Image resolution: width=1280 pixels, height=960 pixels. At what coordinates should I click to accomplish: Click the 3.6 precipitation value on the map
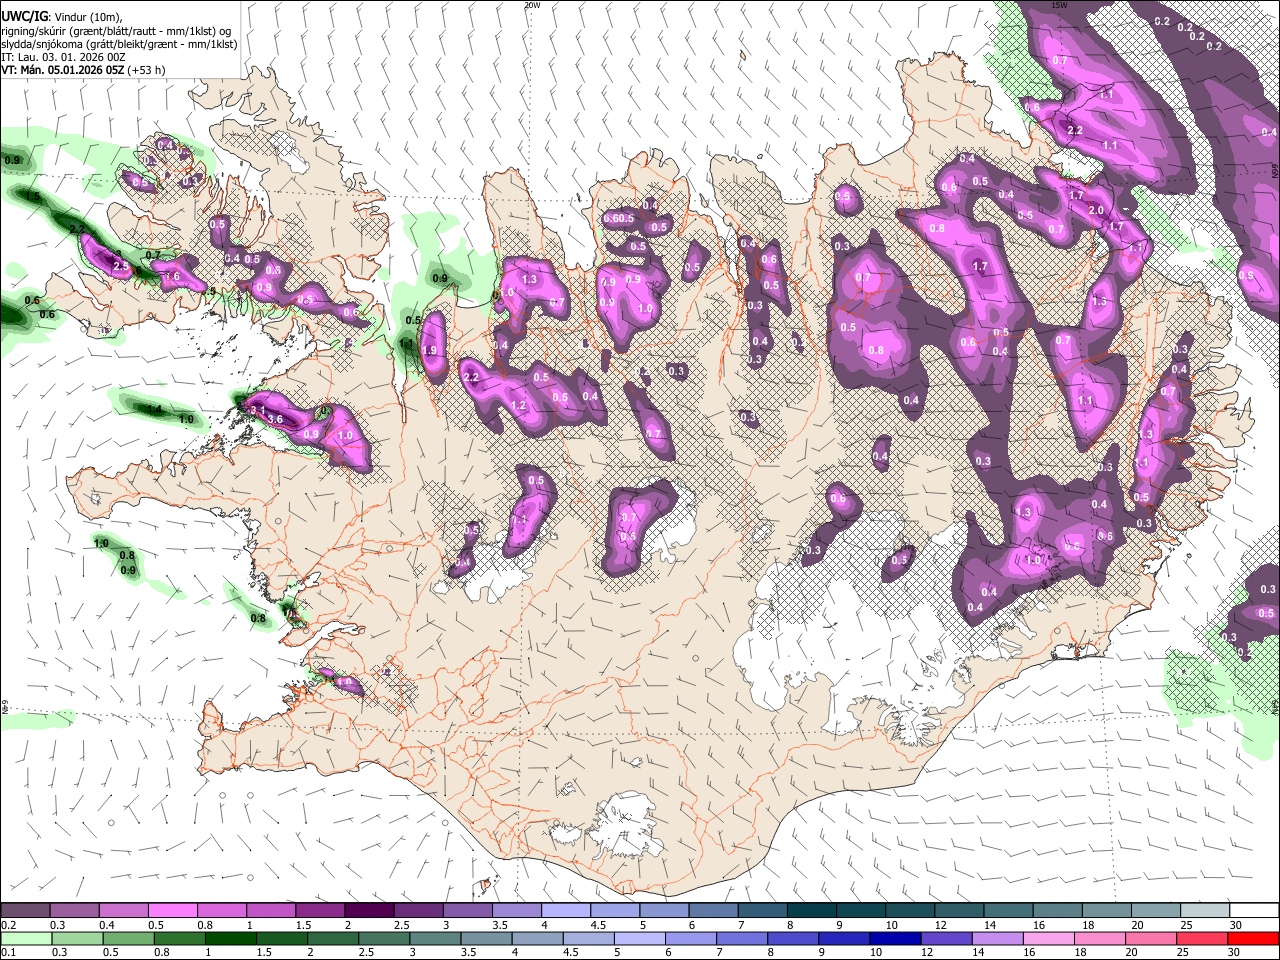point(276,419)
